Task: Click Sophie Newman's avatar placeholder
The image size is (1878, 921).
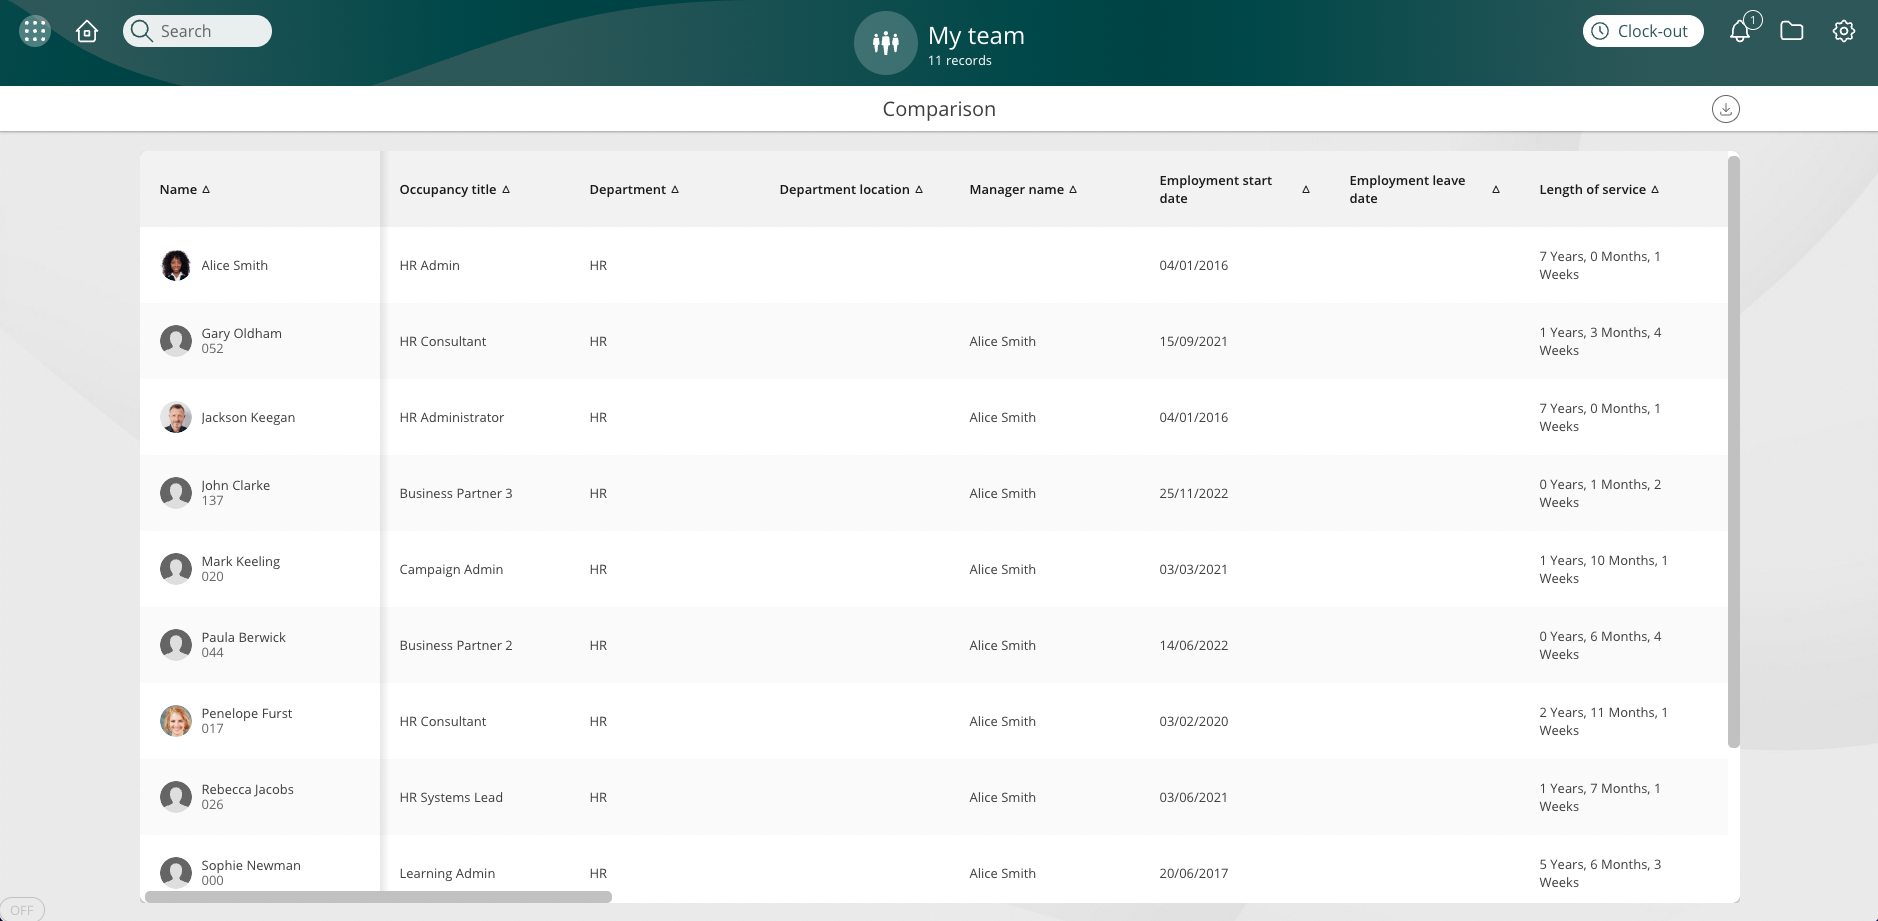Action: (x=176, y=873)
